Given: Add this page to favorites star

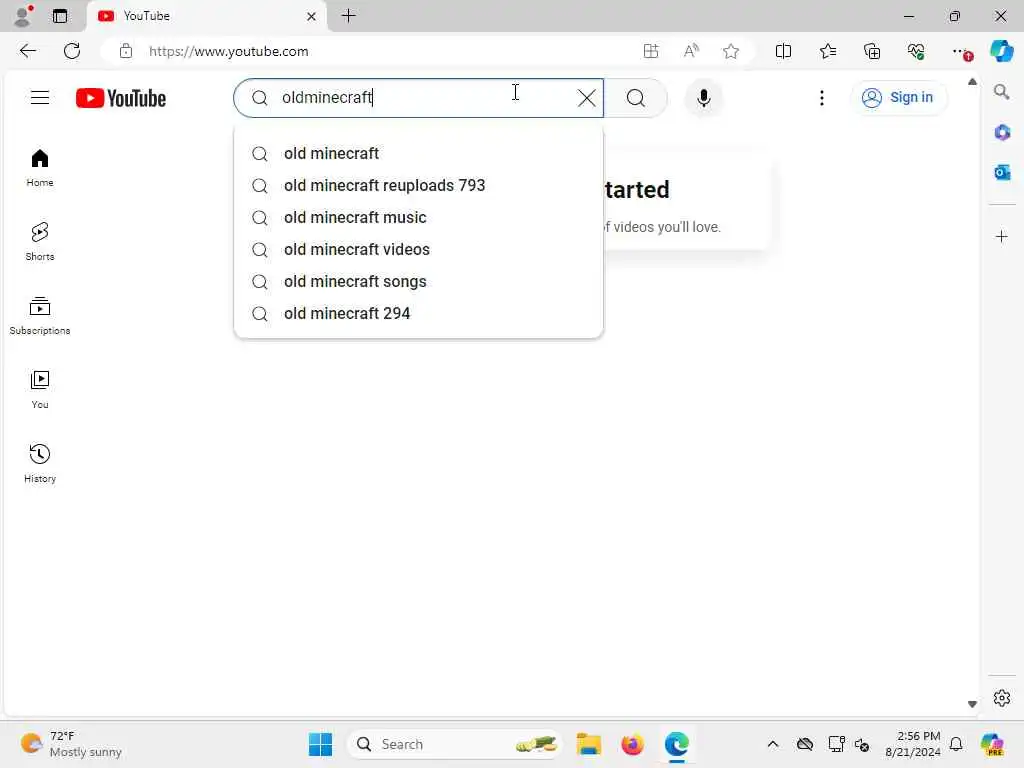Looking at the screenshot, I should coord(731,52).
